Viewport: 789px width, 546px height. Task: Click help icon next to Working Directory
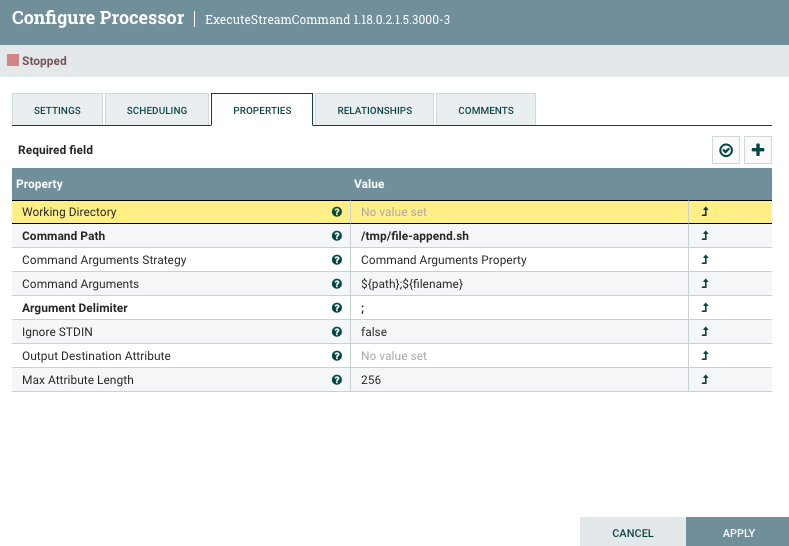337,212
